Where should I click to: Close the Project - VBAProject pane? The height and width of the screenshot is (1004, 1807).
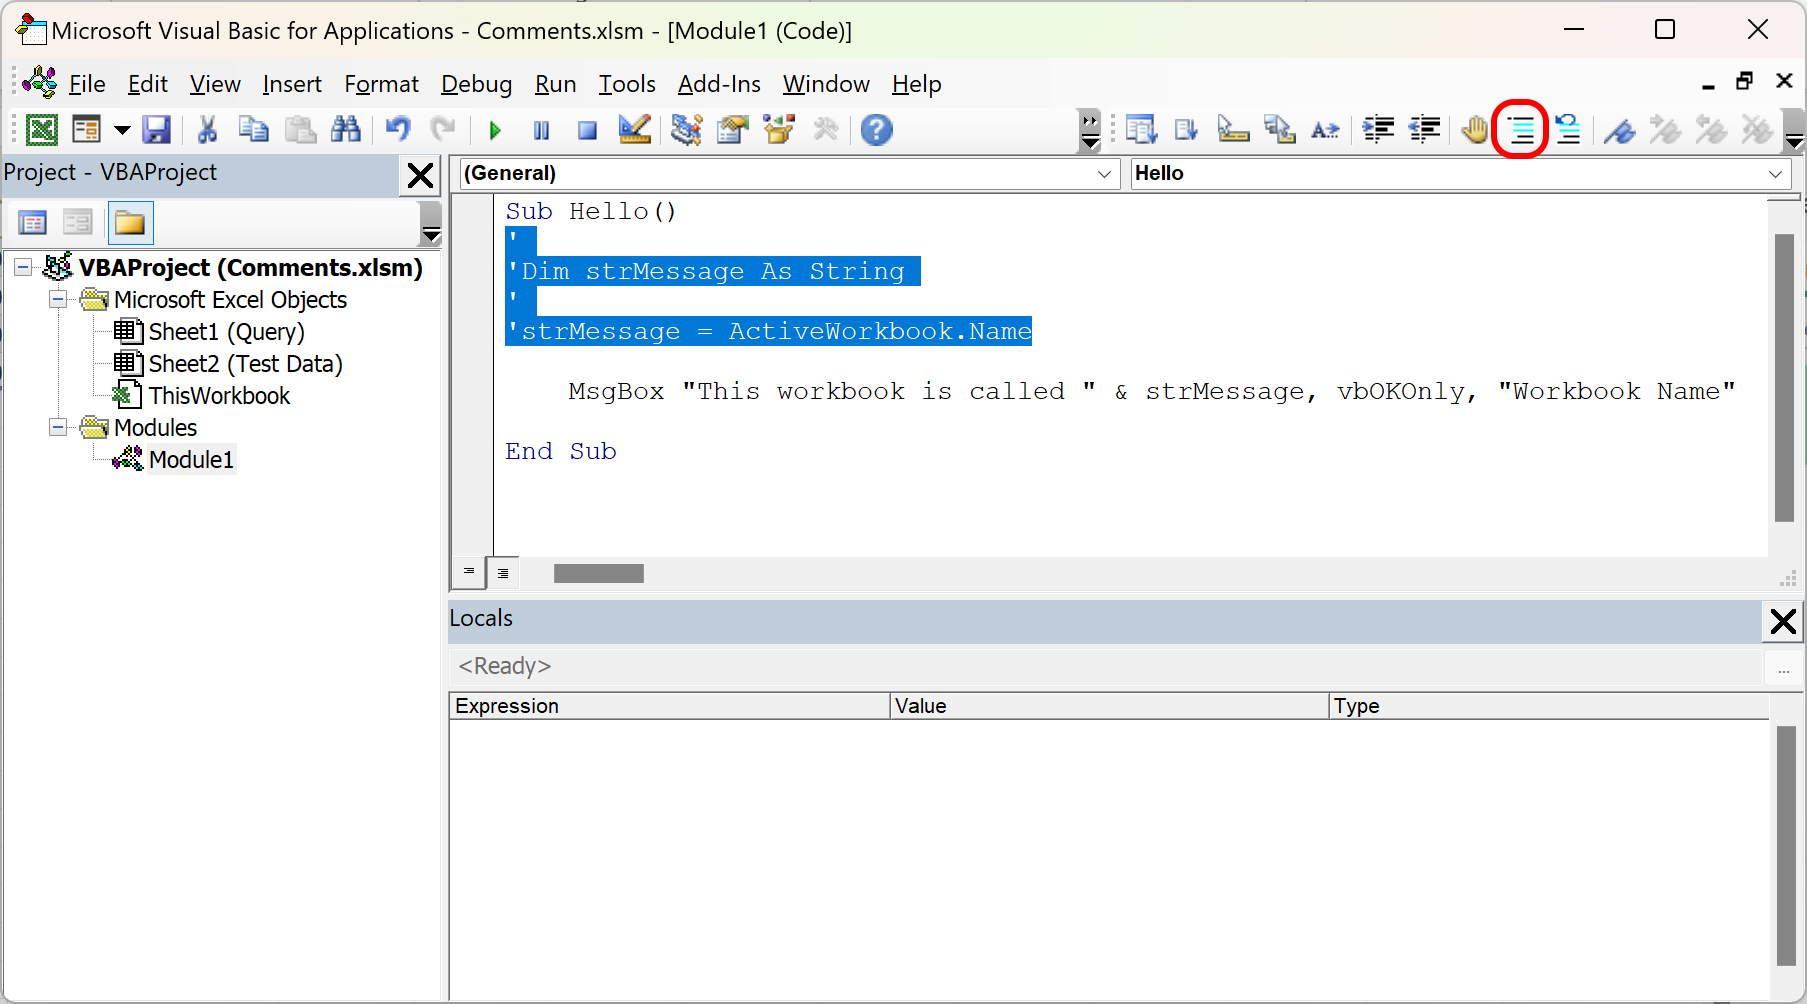[x=420, y=176]
